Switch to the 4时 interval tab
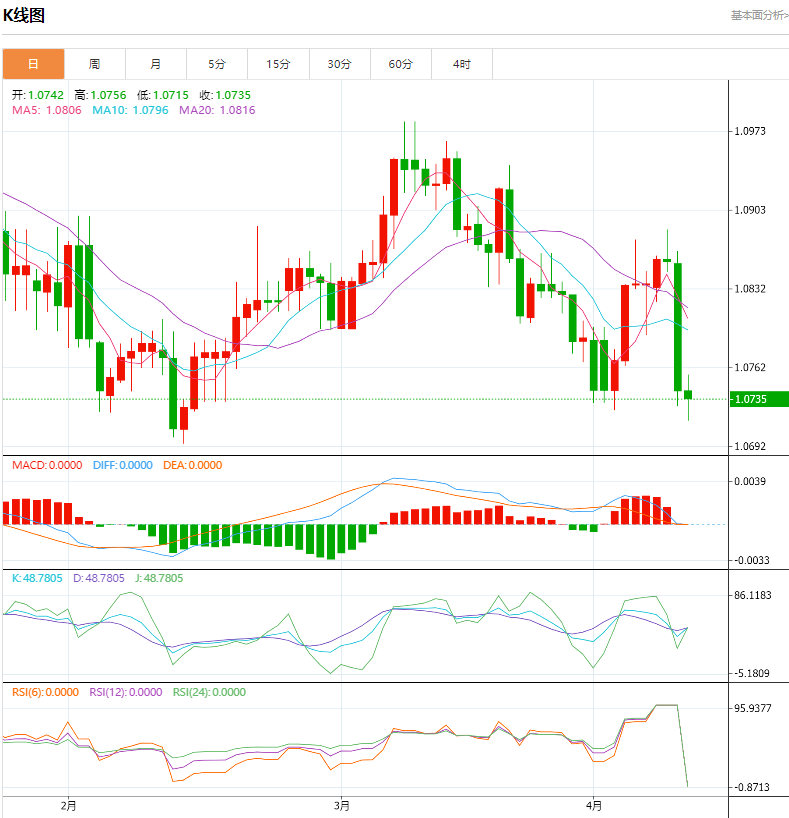The height and width of the screenshot is (818, 789). [461, 64]
